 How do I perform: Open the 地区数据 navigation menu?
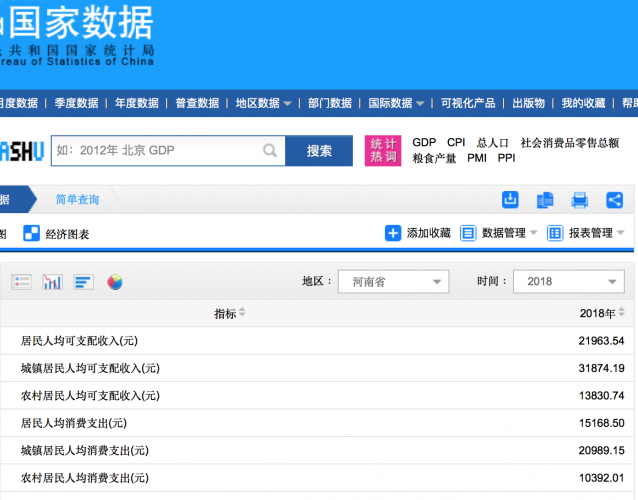pos(263,103)
